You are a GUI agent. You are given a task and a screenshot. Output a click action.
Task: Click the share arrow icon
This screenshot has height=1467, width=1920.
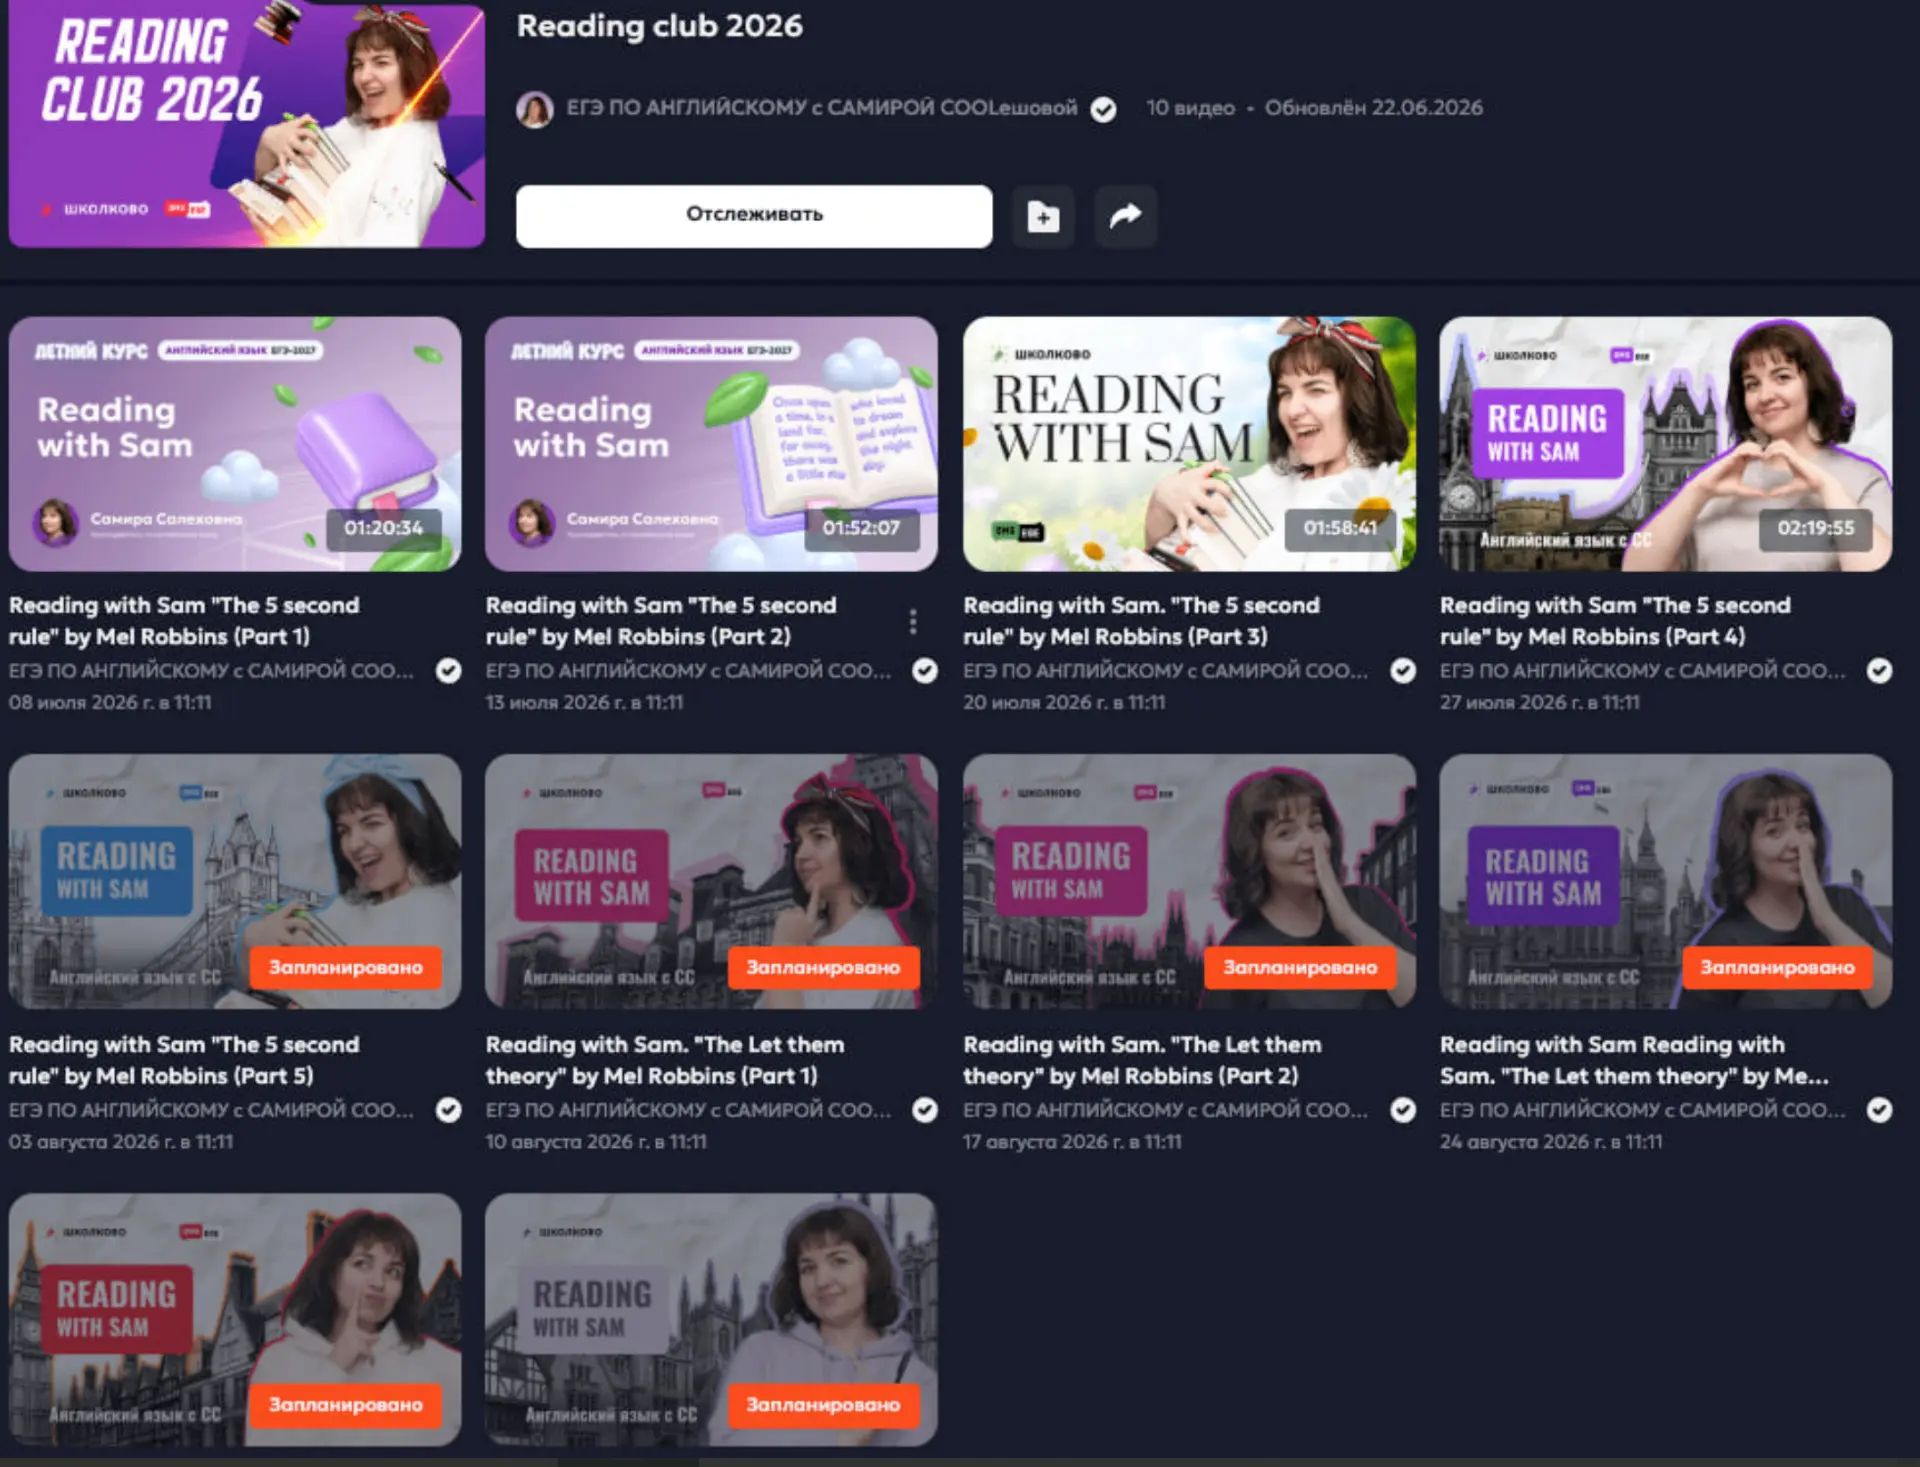(x=1125, y=216)
